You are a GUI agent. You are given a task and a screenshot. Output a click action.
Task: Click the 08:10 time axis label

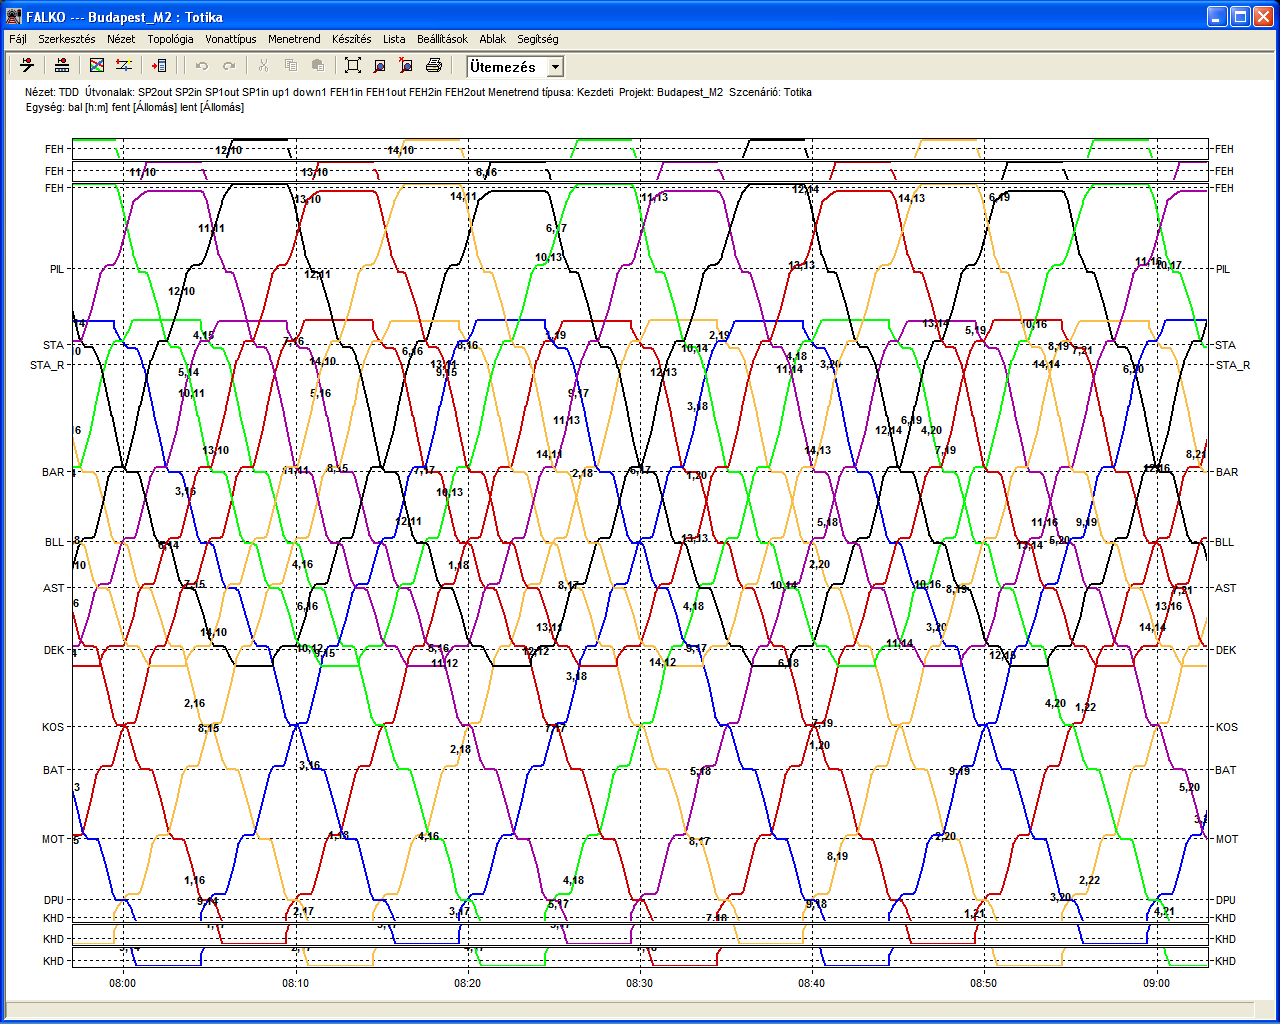pos(295,983)
